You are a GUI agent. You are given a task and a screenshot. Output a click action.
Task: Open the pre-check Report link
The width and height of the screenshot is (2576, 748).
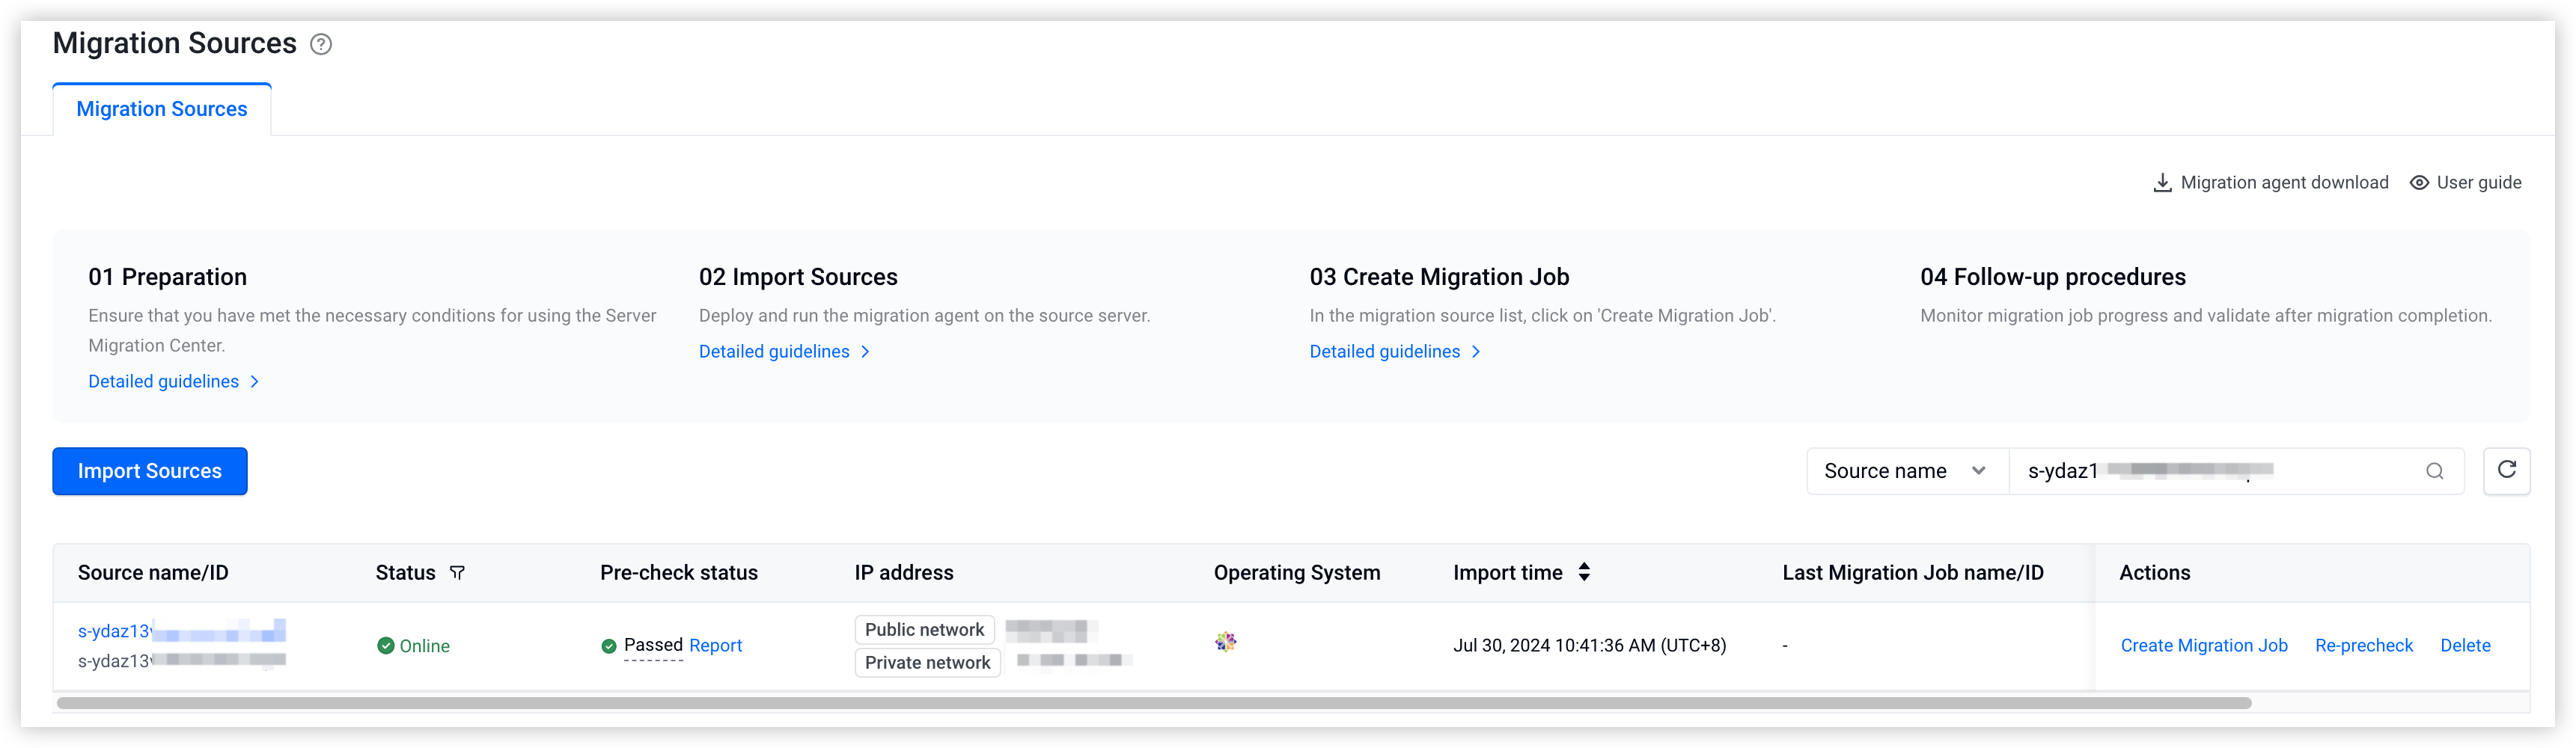[x=716, y=646]
